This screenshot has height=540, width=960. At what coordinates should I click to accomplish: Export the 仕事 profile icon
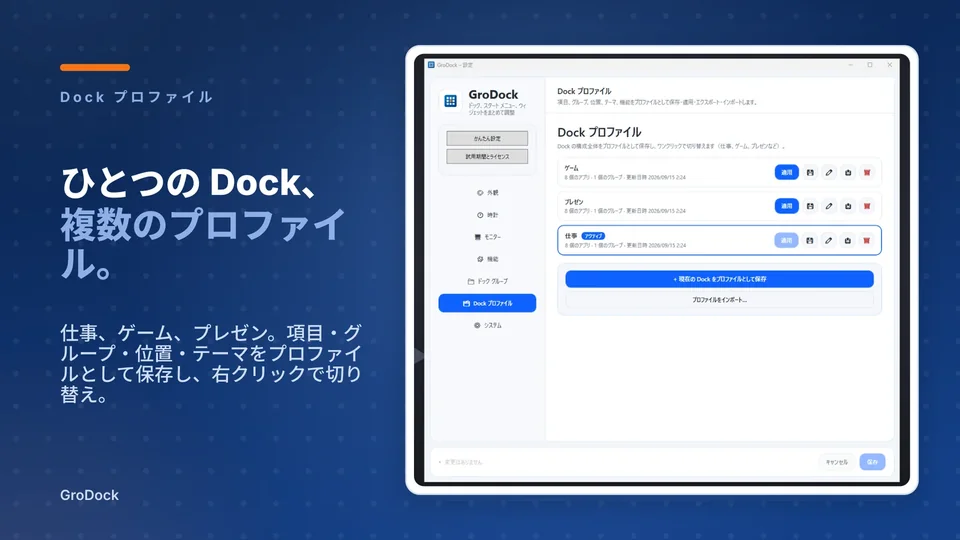847,241
